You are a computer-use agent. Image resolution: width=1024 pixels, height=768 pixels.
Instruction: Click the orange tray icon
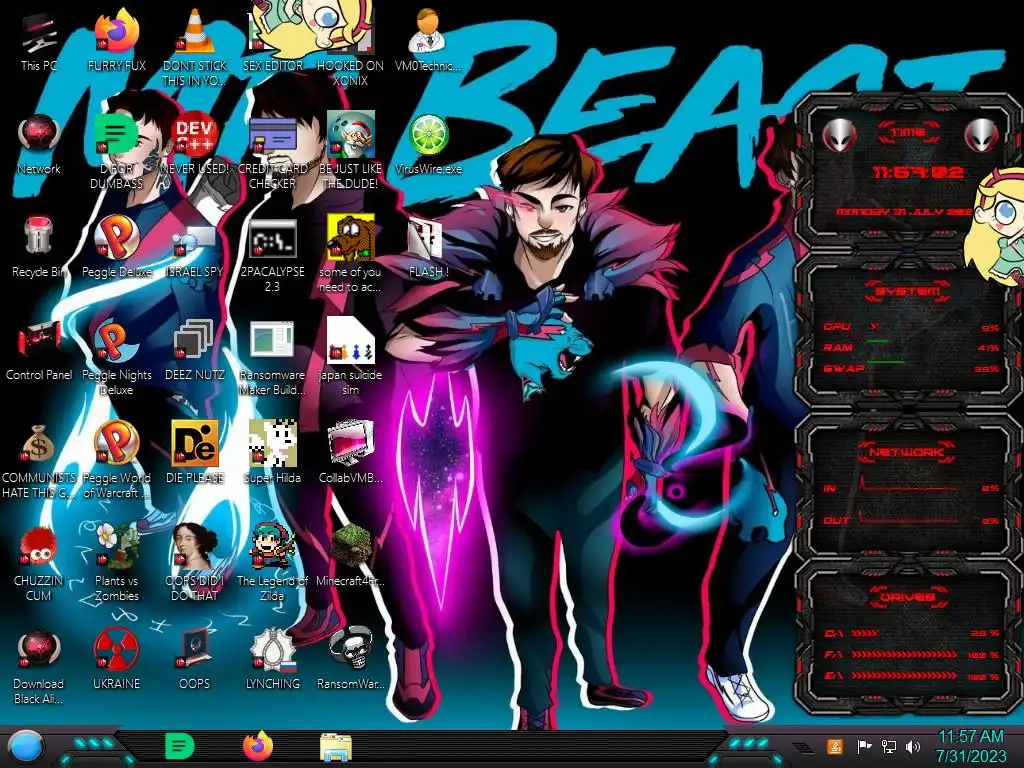coord(835,746)
